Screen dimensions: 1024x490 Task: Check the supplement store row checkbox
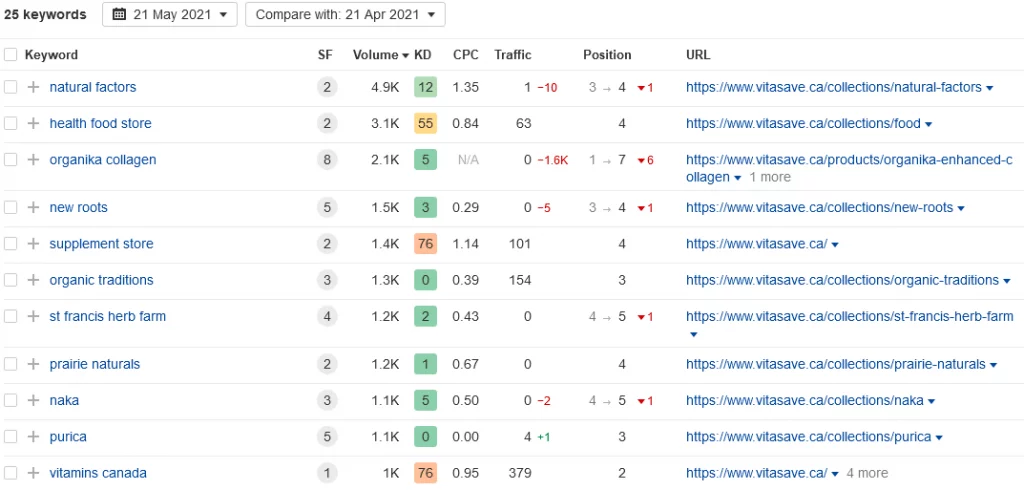pyautogui.click(x=10, y=244)
